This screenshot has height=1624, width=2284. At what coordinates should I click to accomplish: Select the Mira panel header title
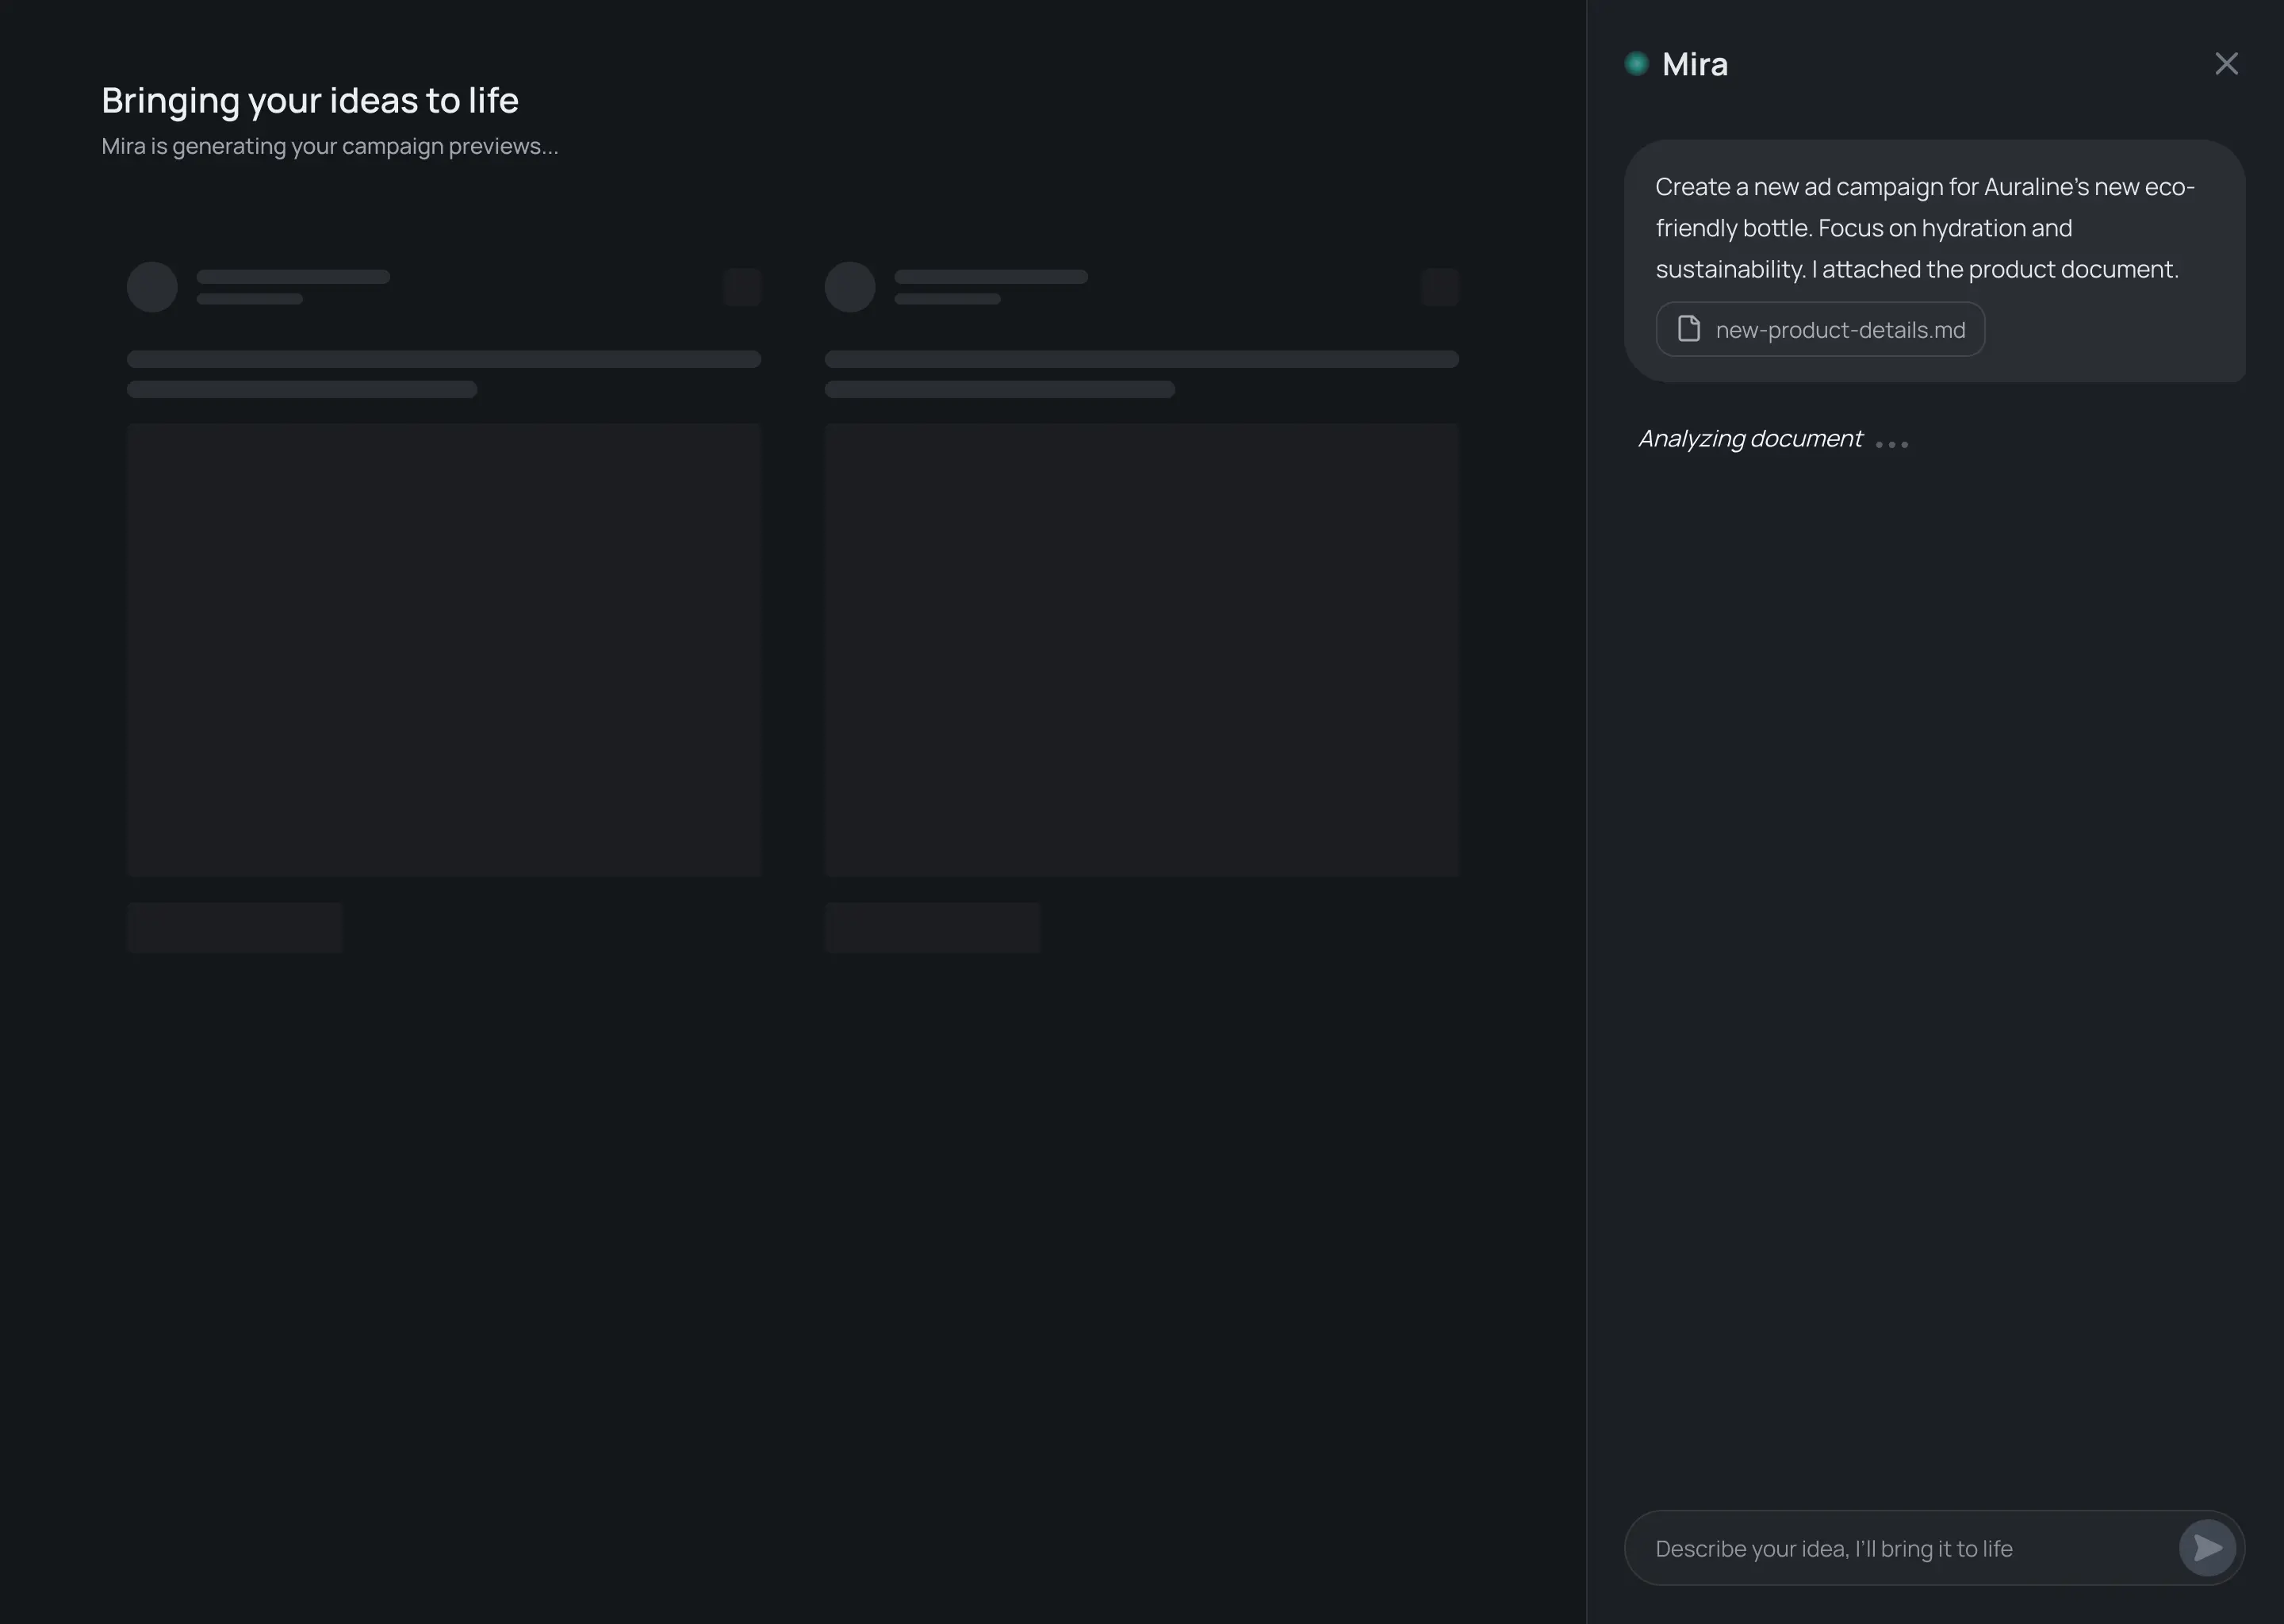1695,63
